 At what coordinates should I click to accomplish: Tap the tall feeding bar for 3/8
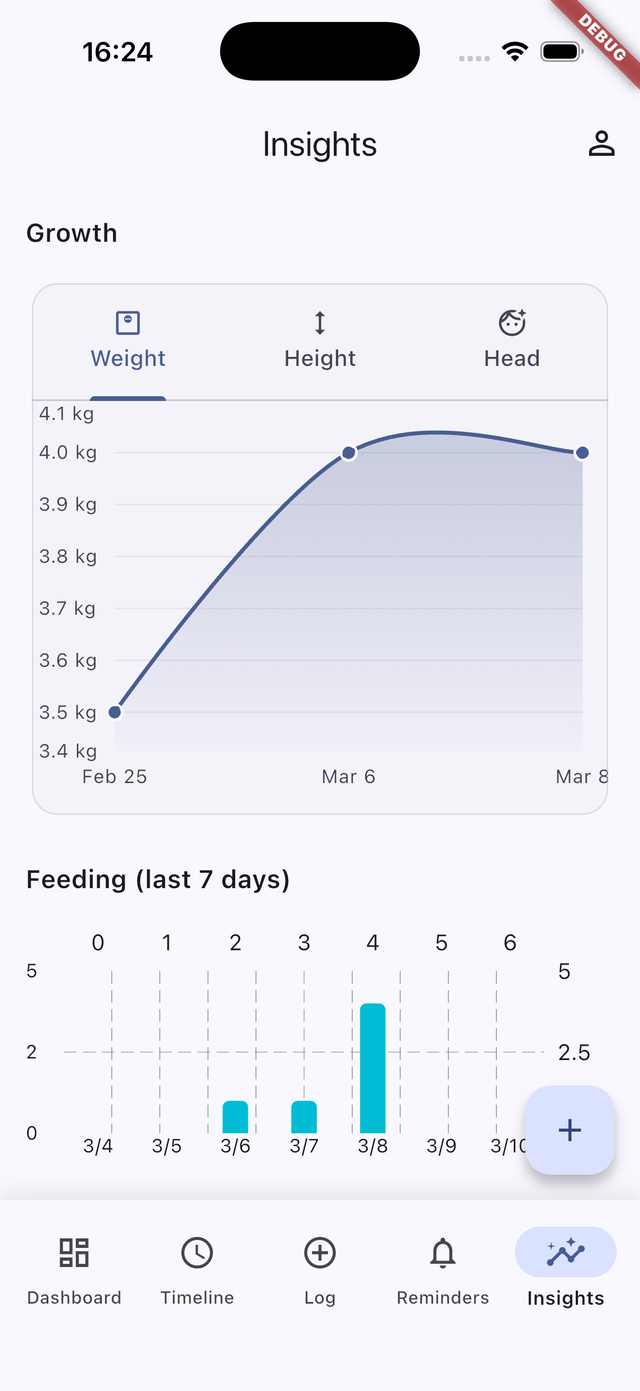372,1065
